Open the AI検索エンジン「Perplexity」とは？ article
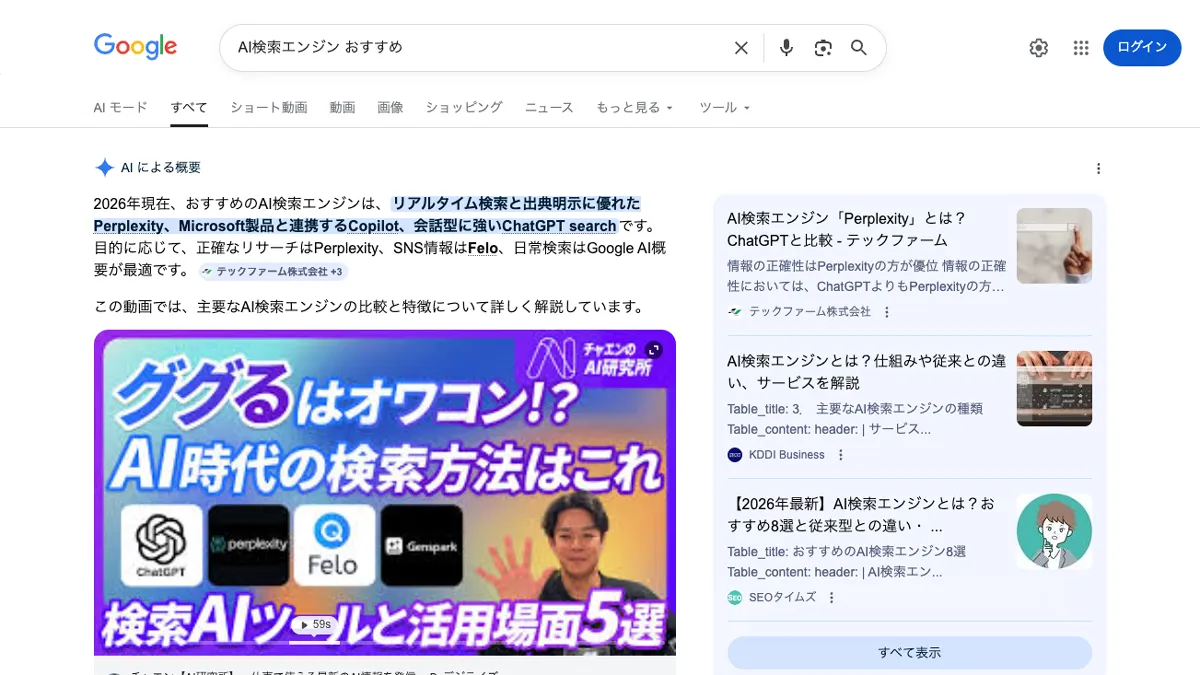 coord(846,229)
